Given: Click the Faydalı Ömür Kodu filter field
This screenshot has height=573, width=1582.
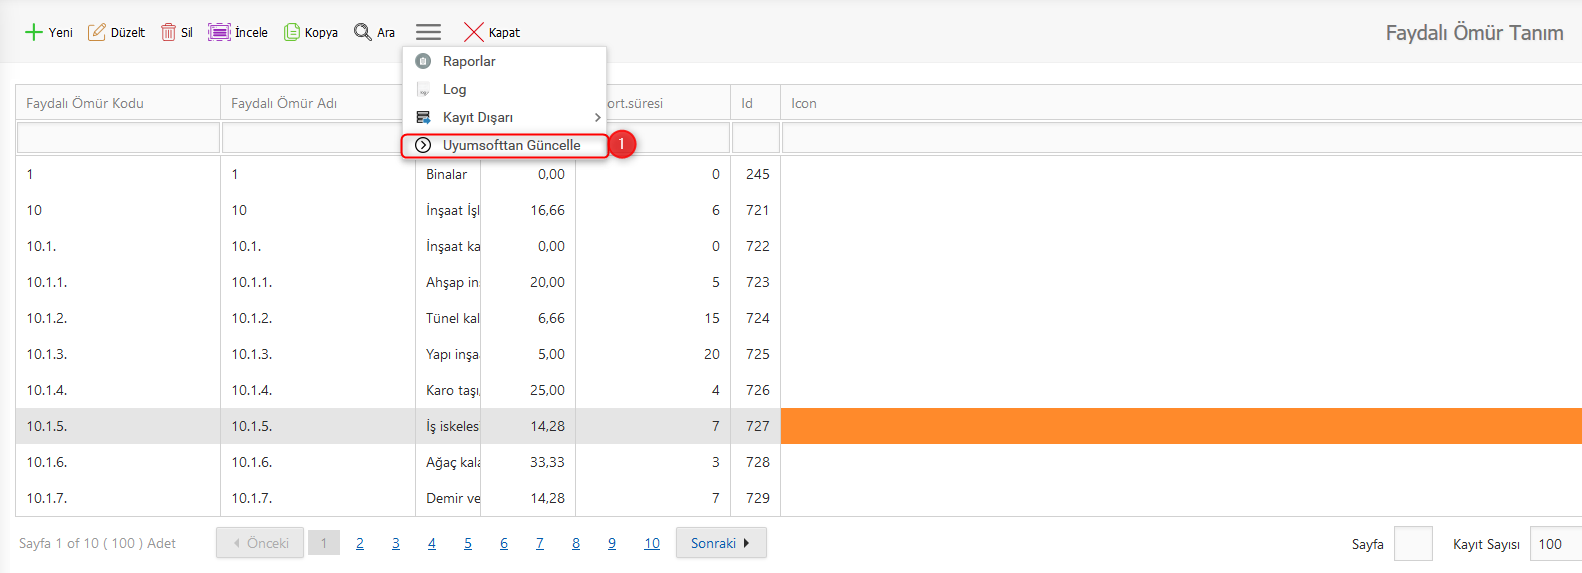Looking at the screenshot, I should 118,137.
